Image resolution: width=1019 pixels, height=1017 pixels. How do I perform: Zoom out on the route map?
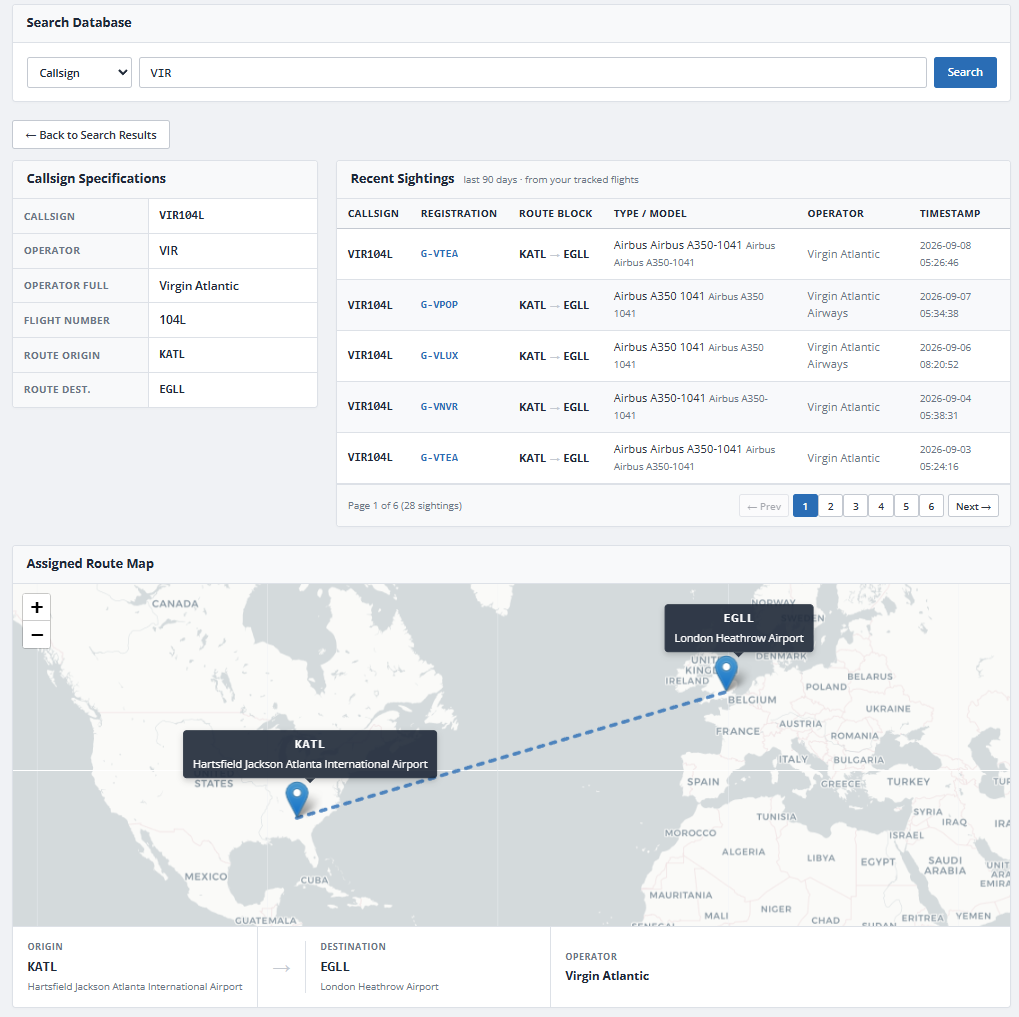(x=37, y=635)
